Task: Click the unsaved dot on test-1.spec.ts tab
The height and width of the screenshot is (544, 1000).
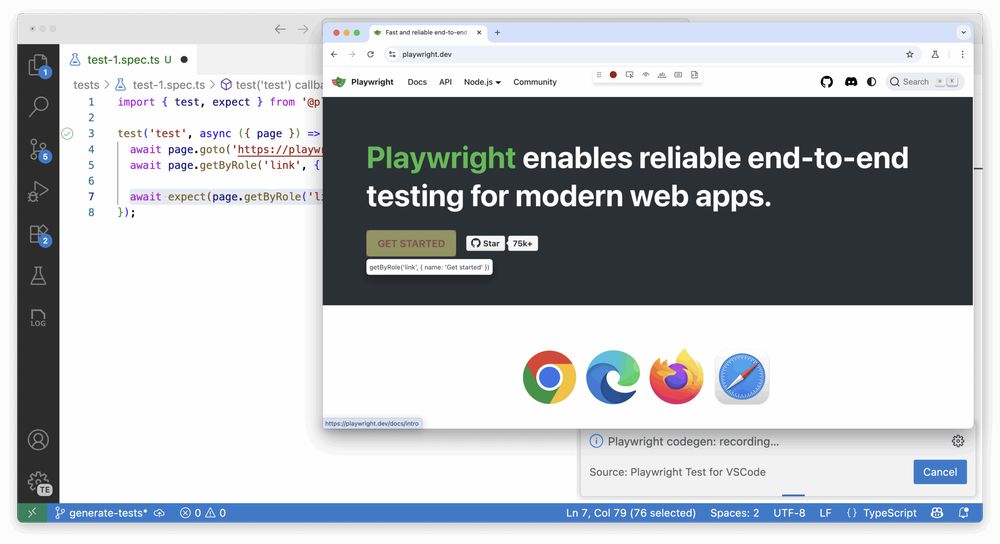Action: click(x=184, y=59)
